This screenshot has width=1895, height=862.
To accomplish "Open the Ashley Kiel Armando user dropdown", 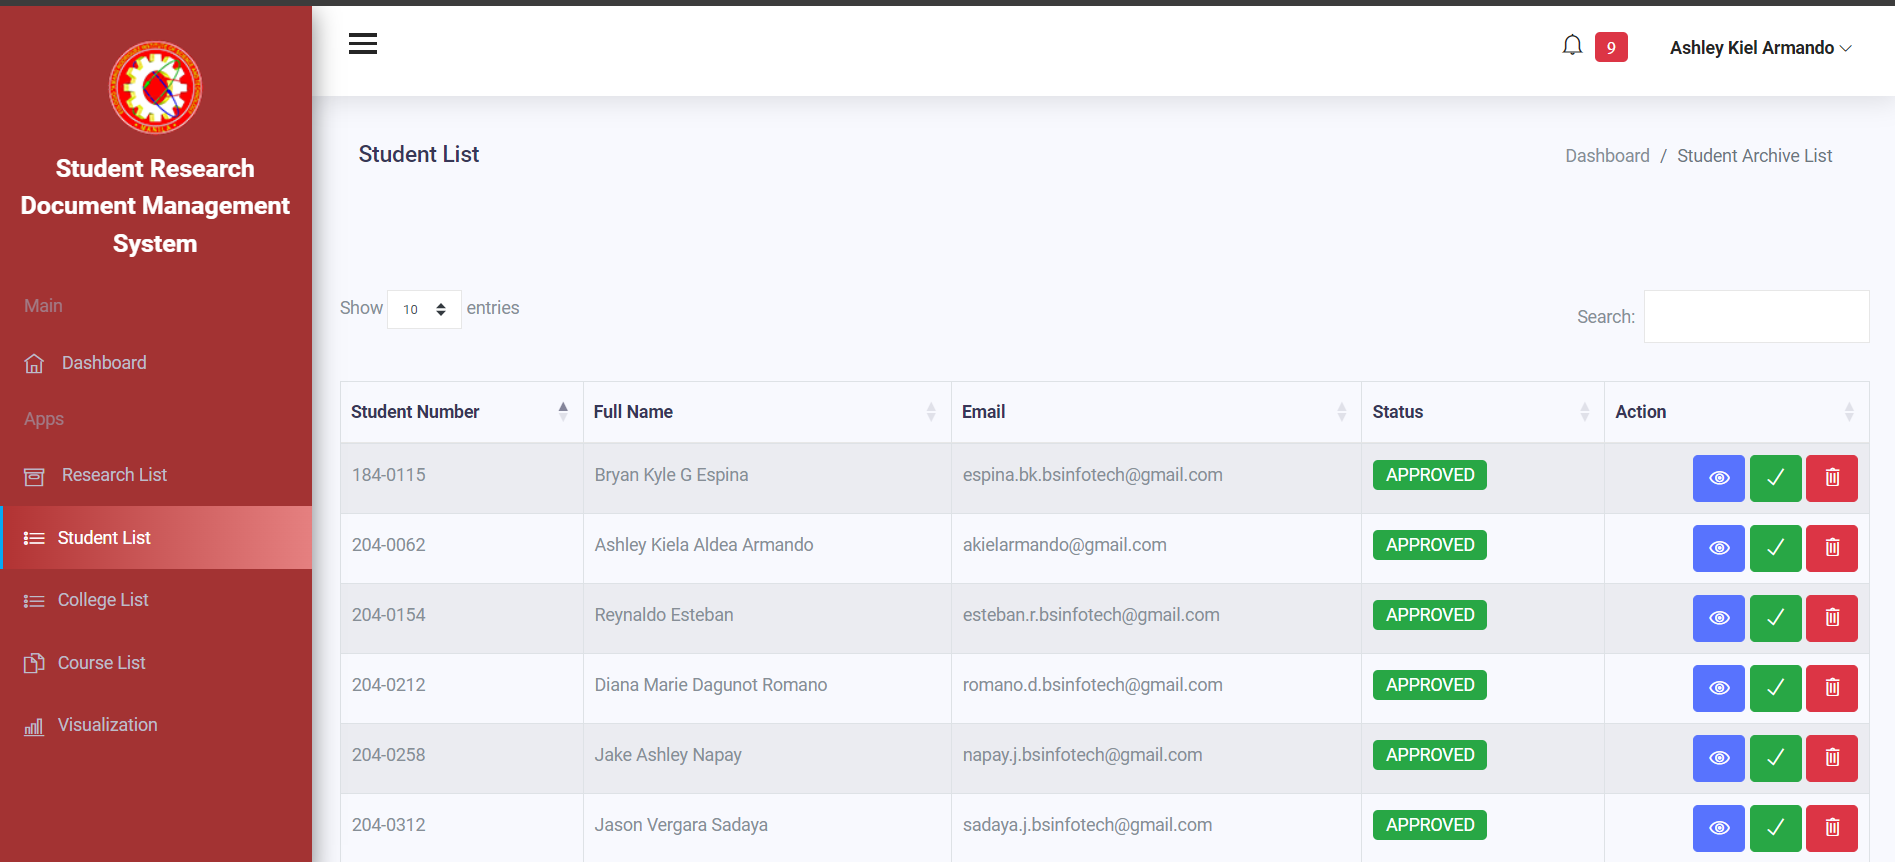I will [1760, 48].
